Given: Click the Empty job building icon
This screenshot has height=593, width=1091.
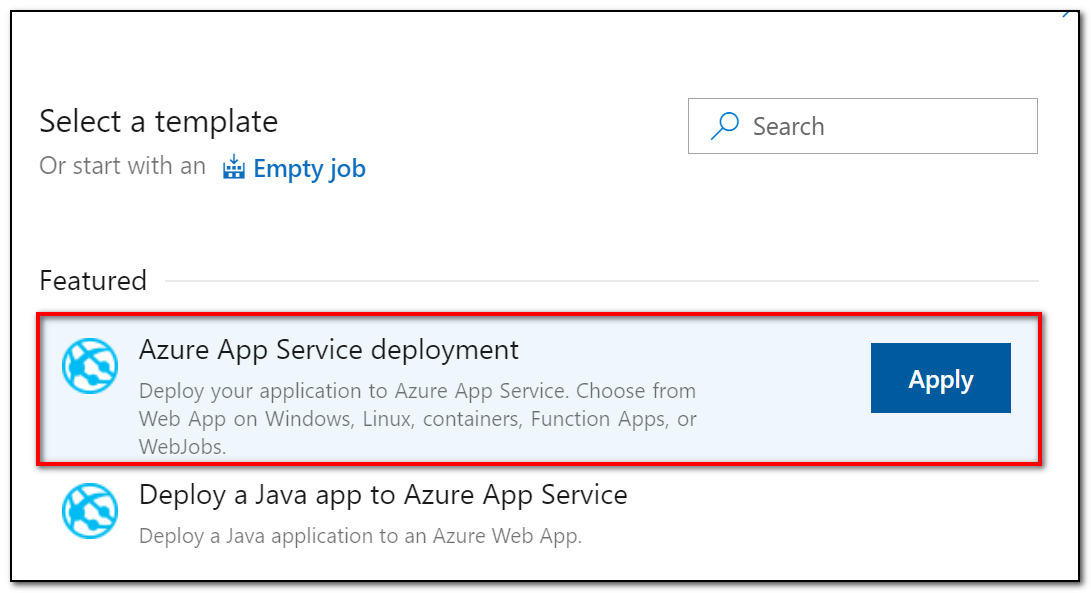Looking at the screenshot, I should 234,167.
